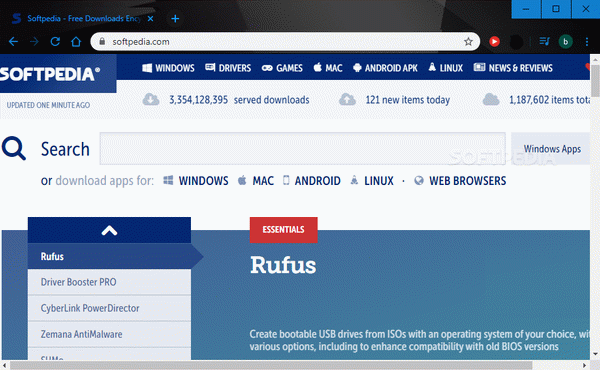Bookmark this page with the star icon
This screenshot has height=370, width=600.
tap(468, 42)
